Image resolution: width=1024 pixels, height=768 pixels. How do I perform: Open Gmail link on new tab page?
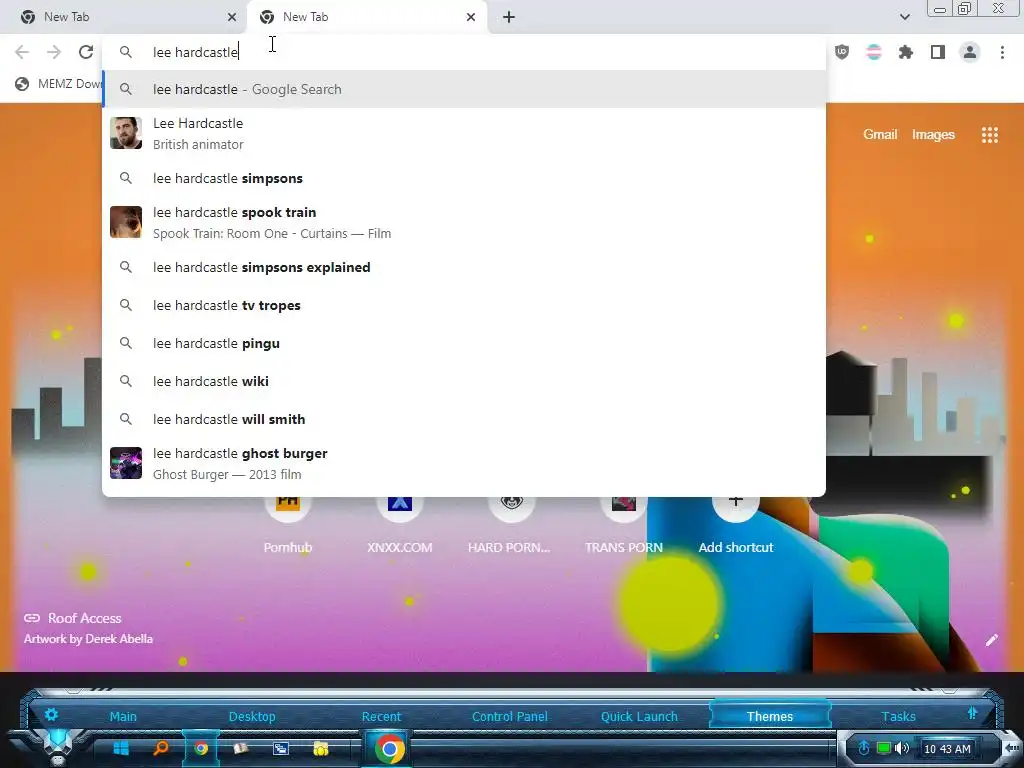(x=880, y=135)
